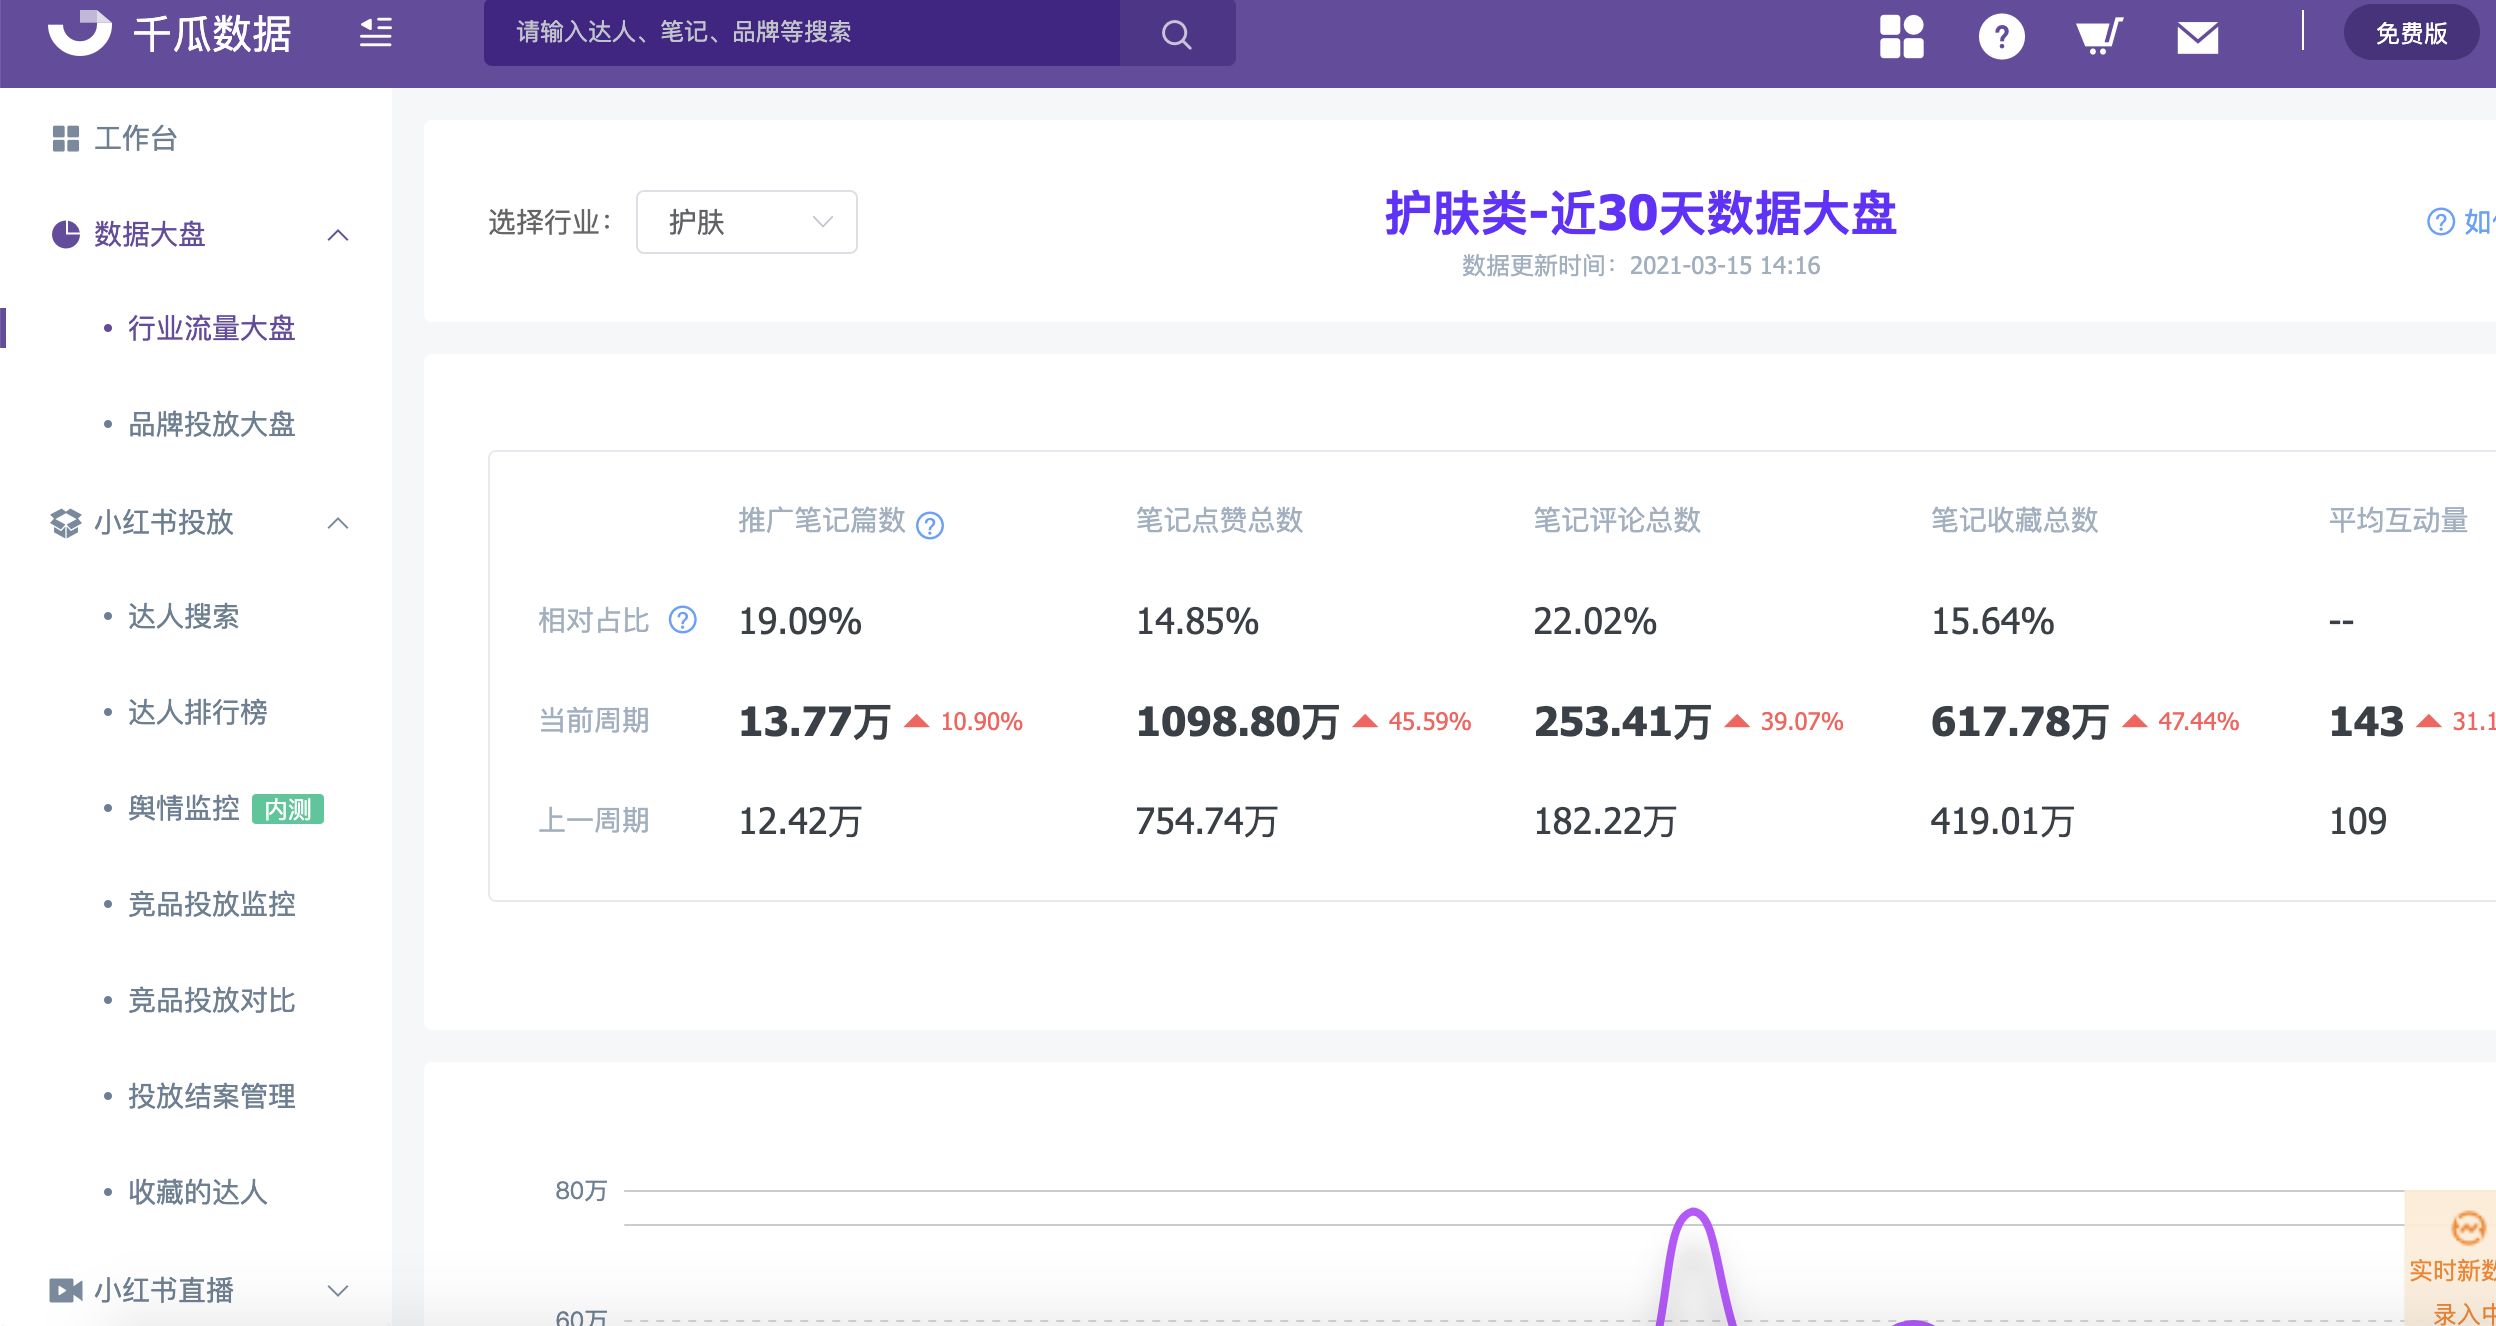The image size is (2496, 1326).
Task: Select the 内测 badge next to 舆情监控
Action: [289, 810]
